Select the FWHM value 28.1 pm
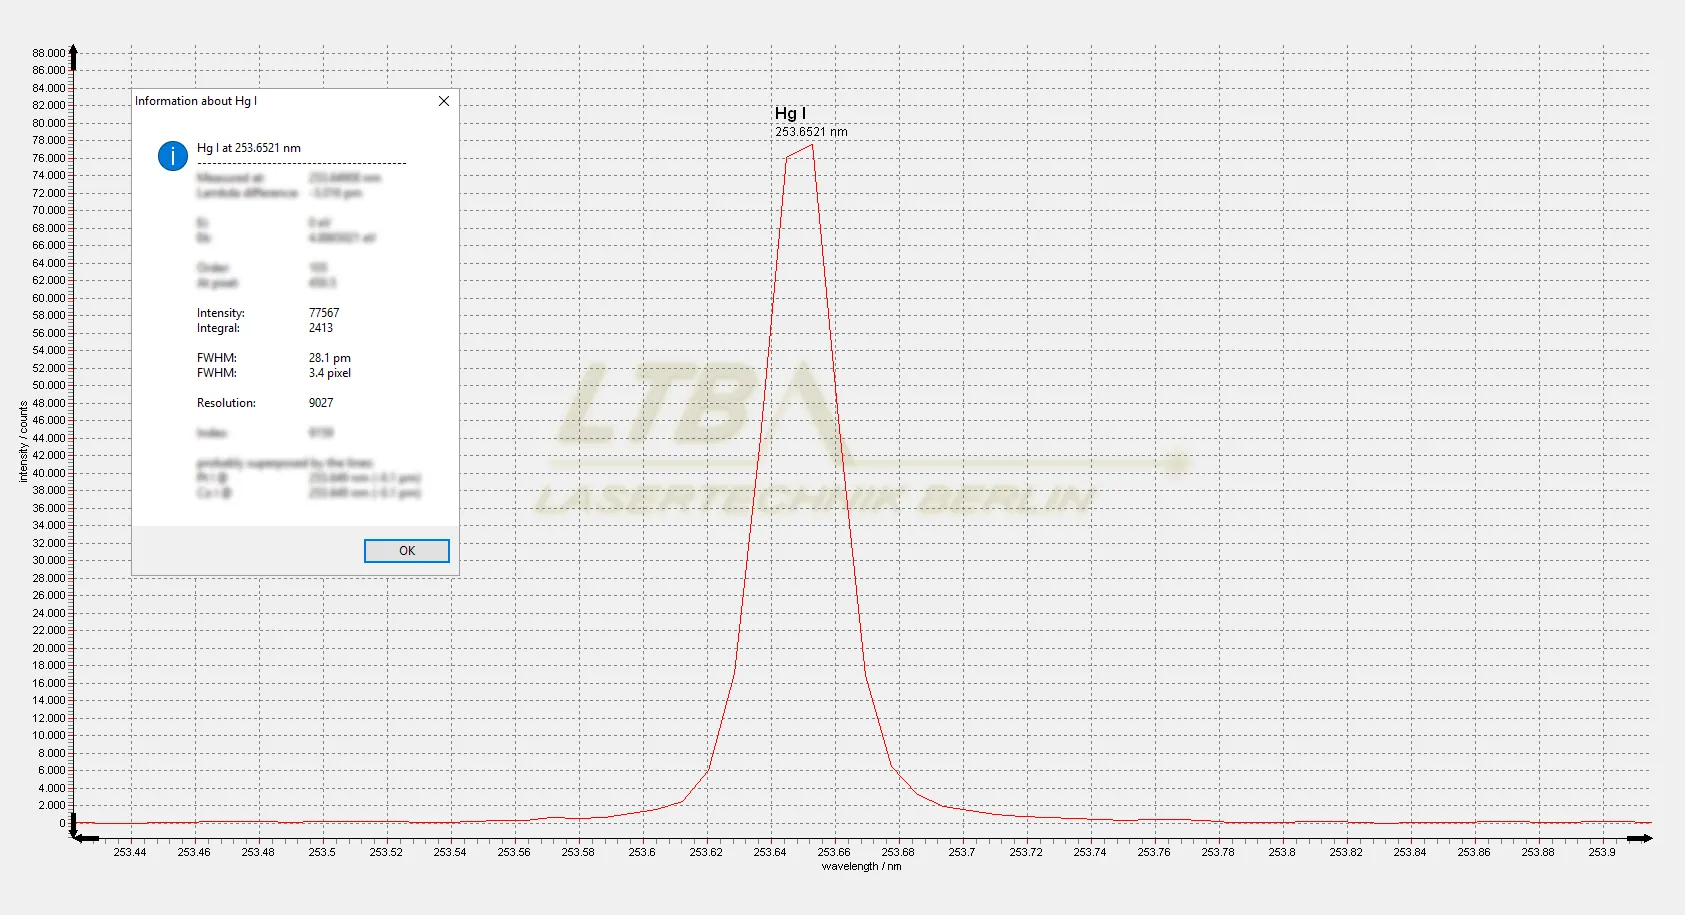The width and height of the screenshot is (1685, 915). (329, 358)
